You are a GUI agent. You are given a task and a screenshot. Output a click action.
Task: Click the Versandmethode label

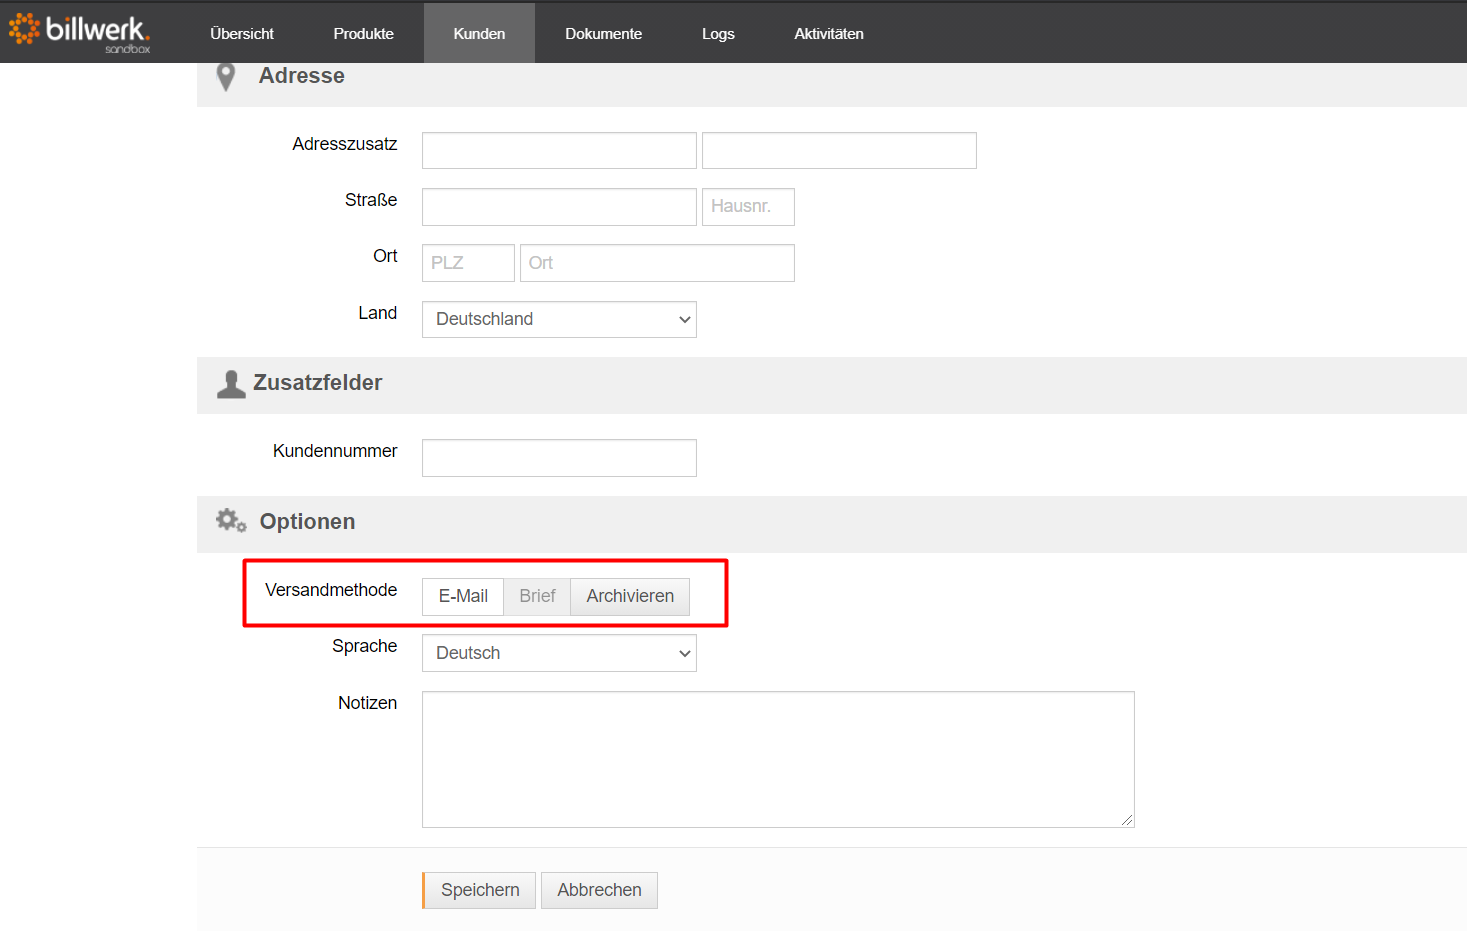331,590
